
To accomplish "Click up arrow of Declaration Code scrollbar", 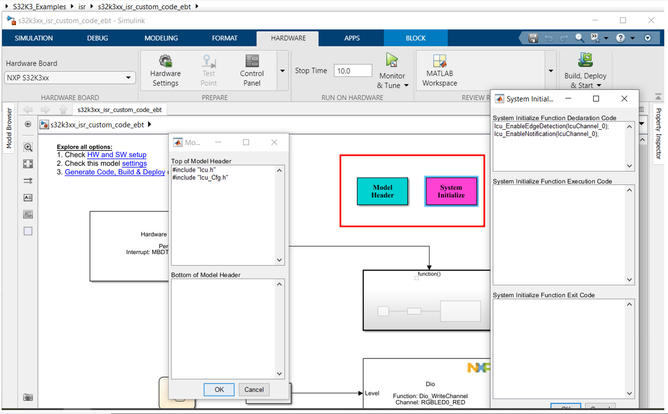I will pos(629,126).
